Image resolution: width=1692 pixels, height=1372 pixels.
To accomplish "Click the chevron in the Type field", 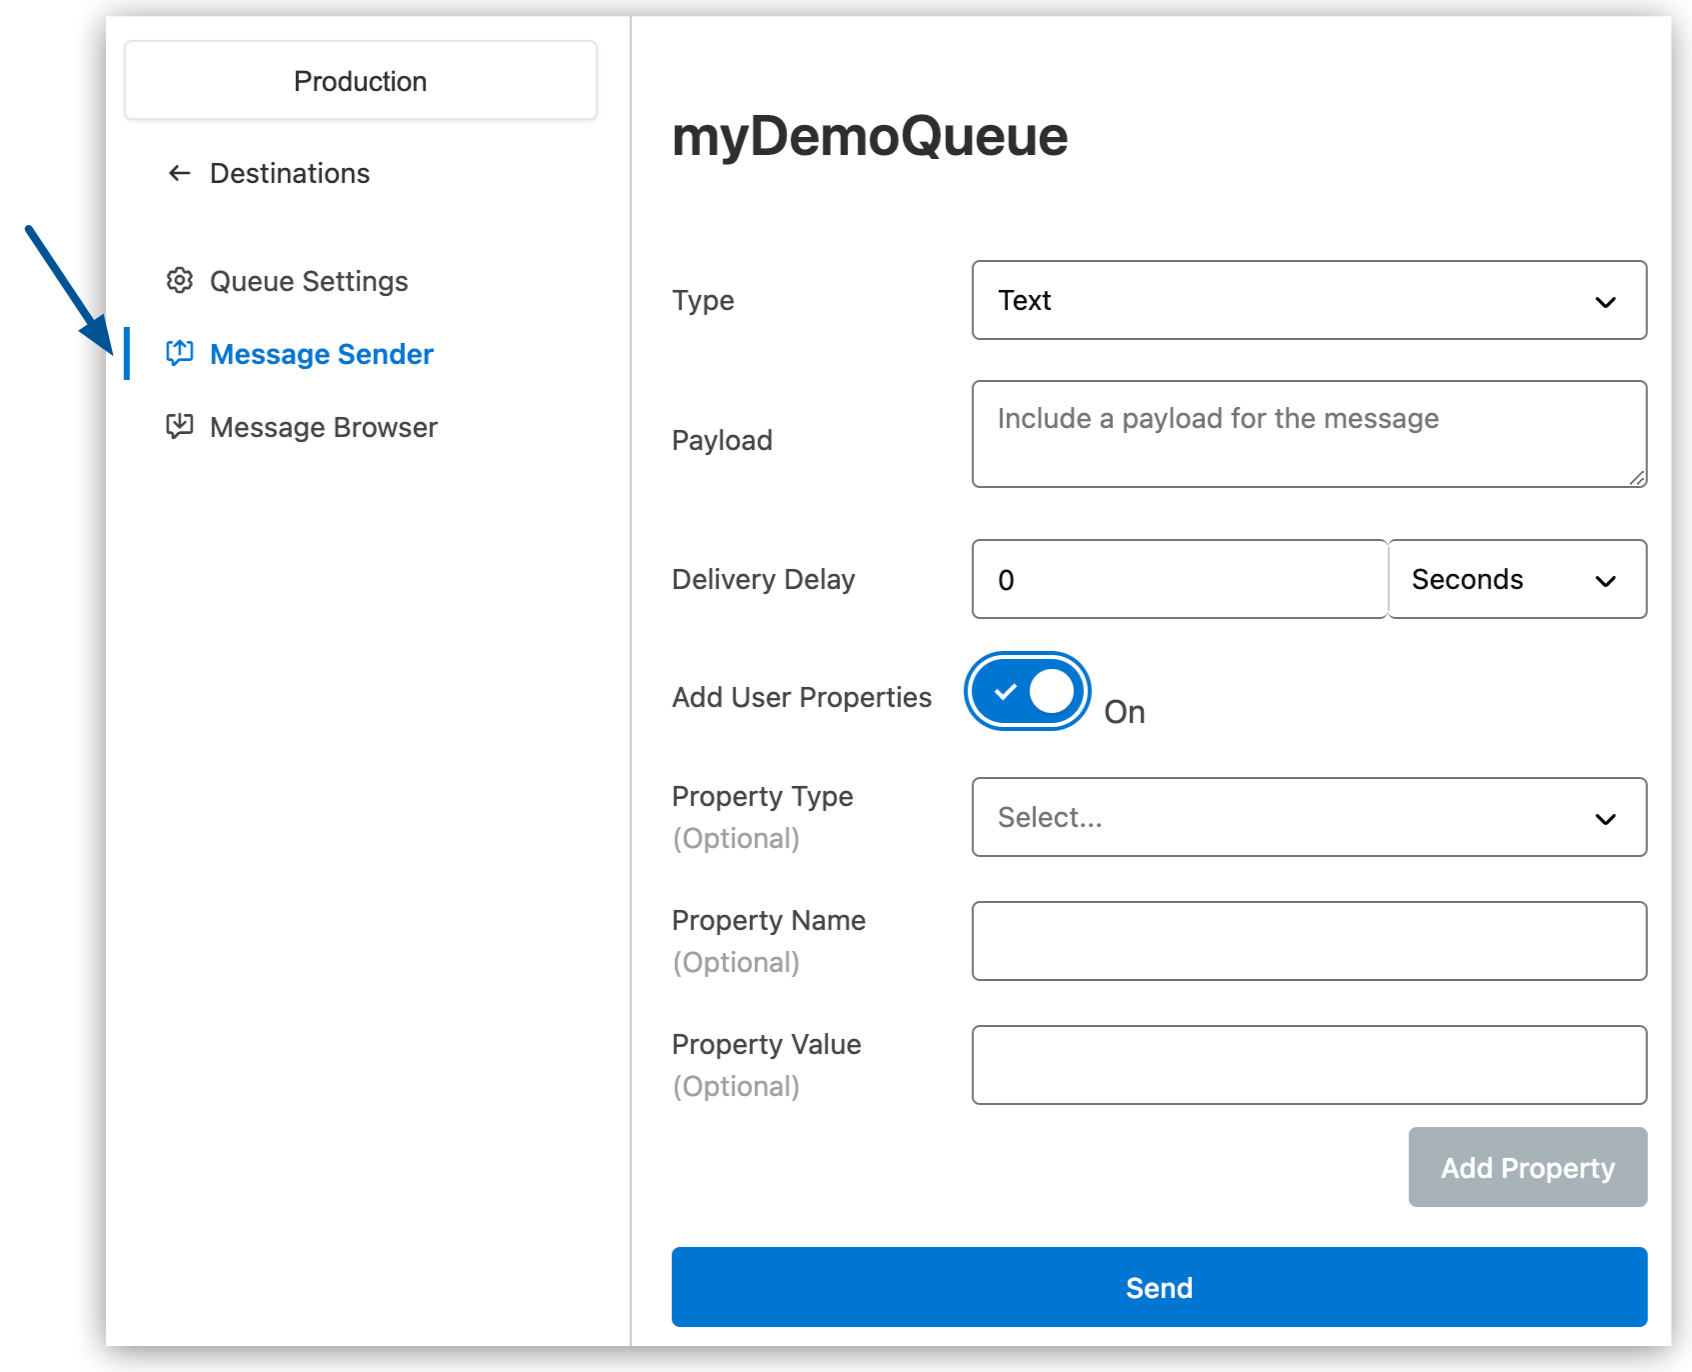I will [x=1605, y=302].
